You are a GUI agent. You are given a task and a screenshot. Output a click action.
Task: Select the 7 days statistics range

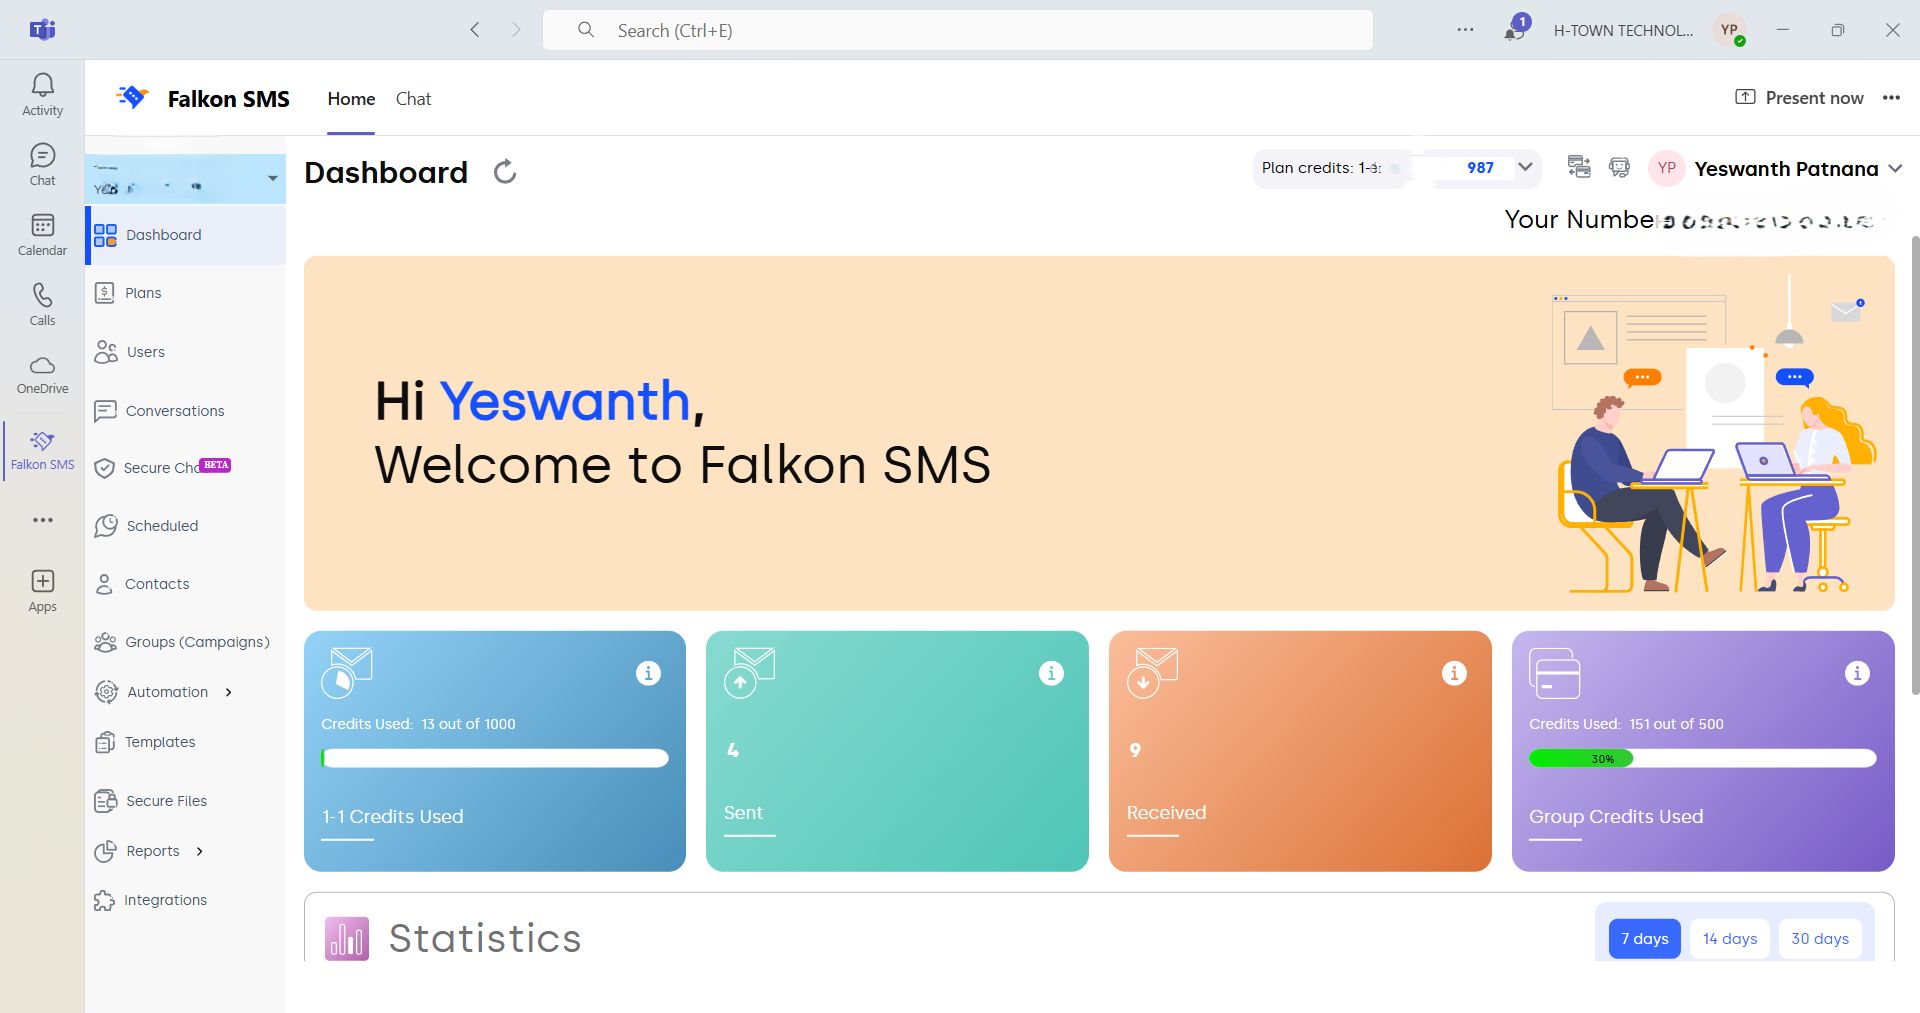click(1644, 938)
